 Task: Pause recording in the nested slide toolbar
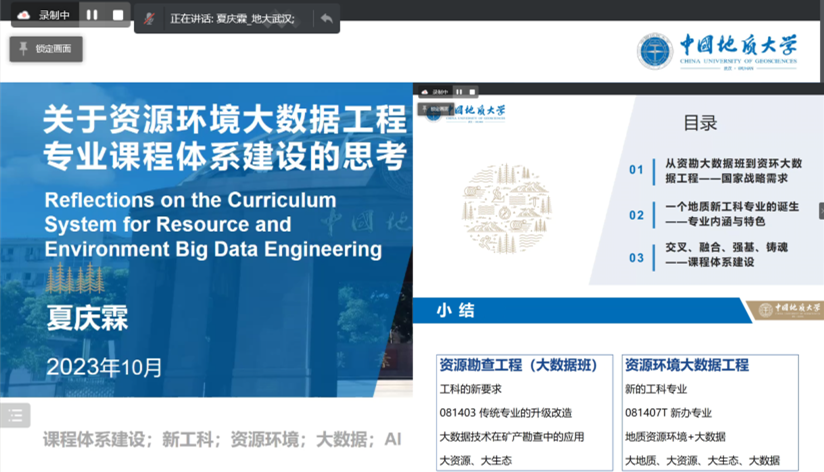pos(459,92)
